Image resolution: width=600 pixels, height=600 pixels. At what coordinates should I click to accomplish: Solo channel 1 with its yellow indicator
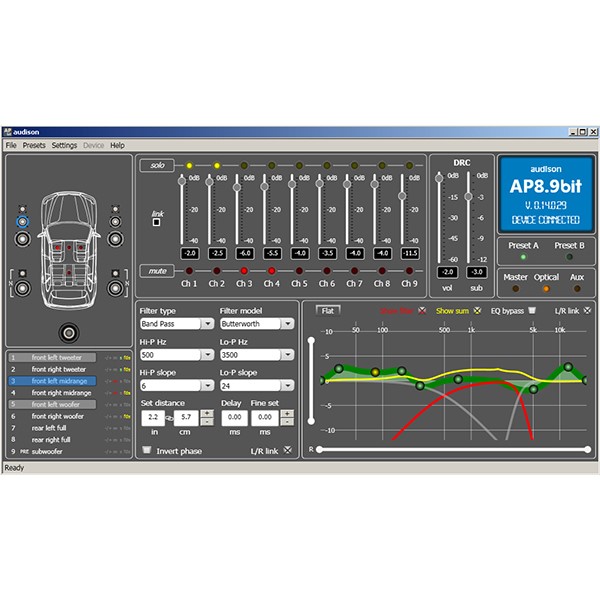[190, 165]
